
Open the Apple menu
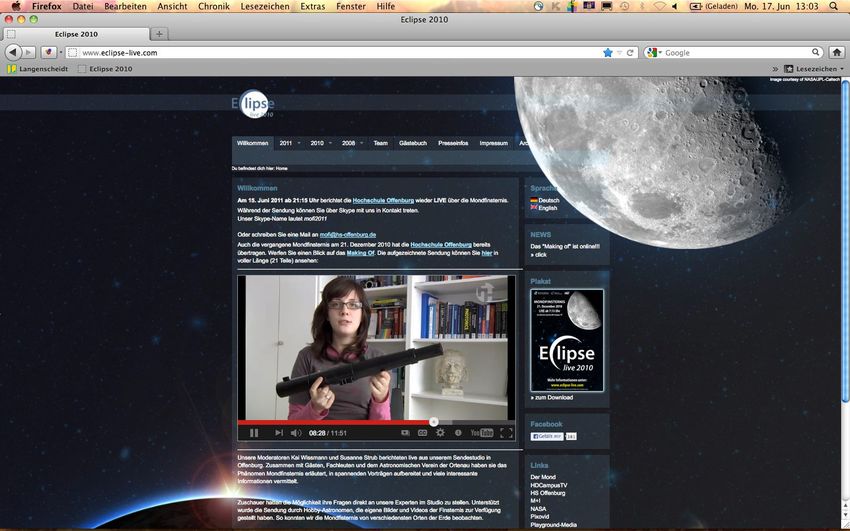pos(16,6)
